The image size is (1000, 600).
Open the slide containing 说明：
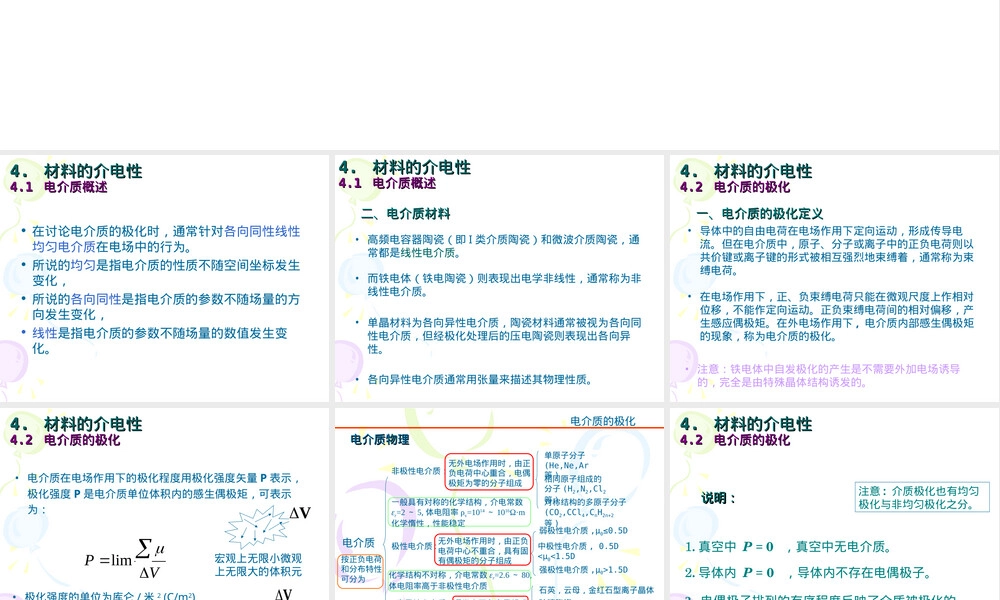pyautogui.click(x=835, y=504)
